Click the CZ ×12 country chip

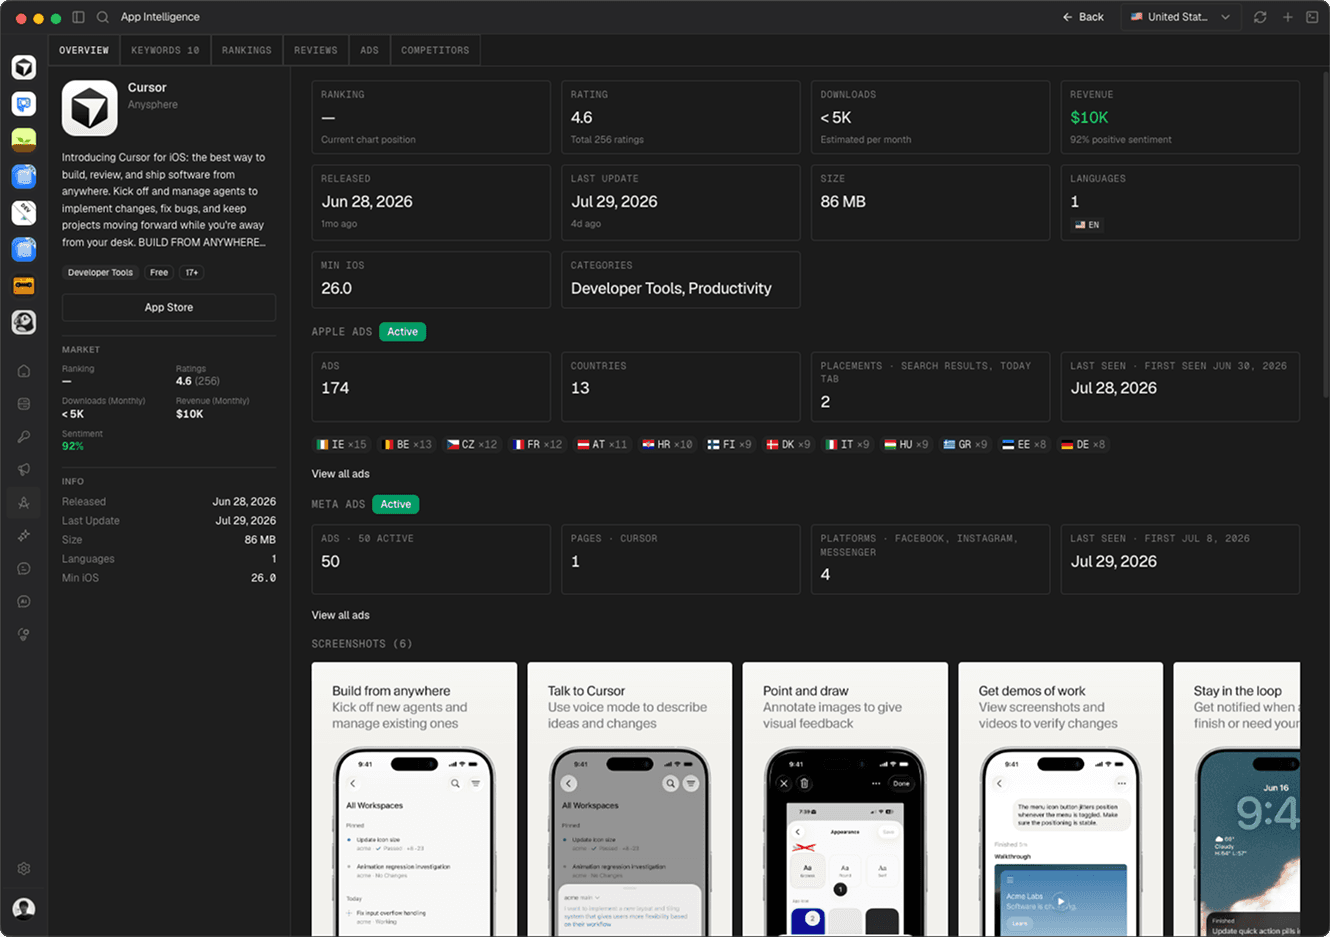tap(472, 444)
